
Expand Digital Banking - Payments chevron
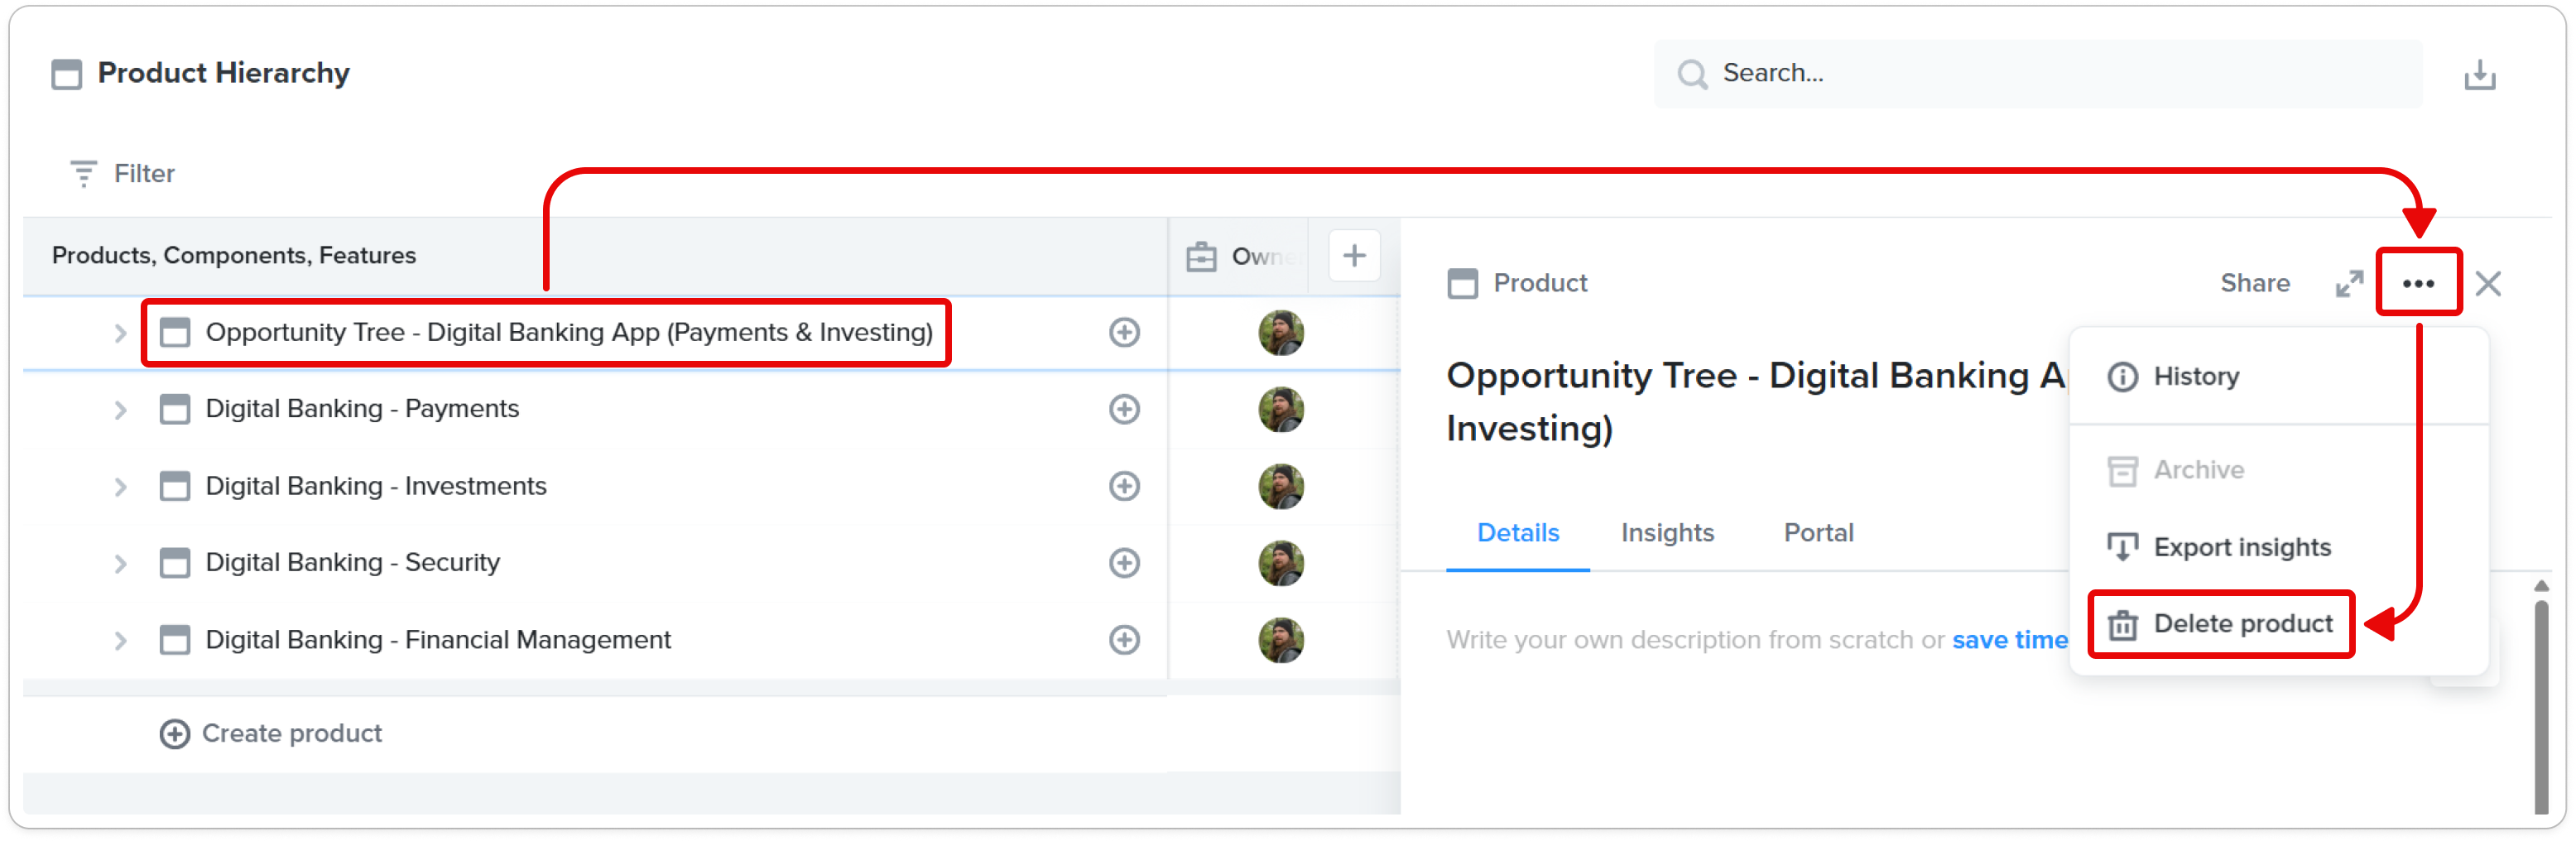[x=120, y=410]
